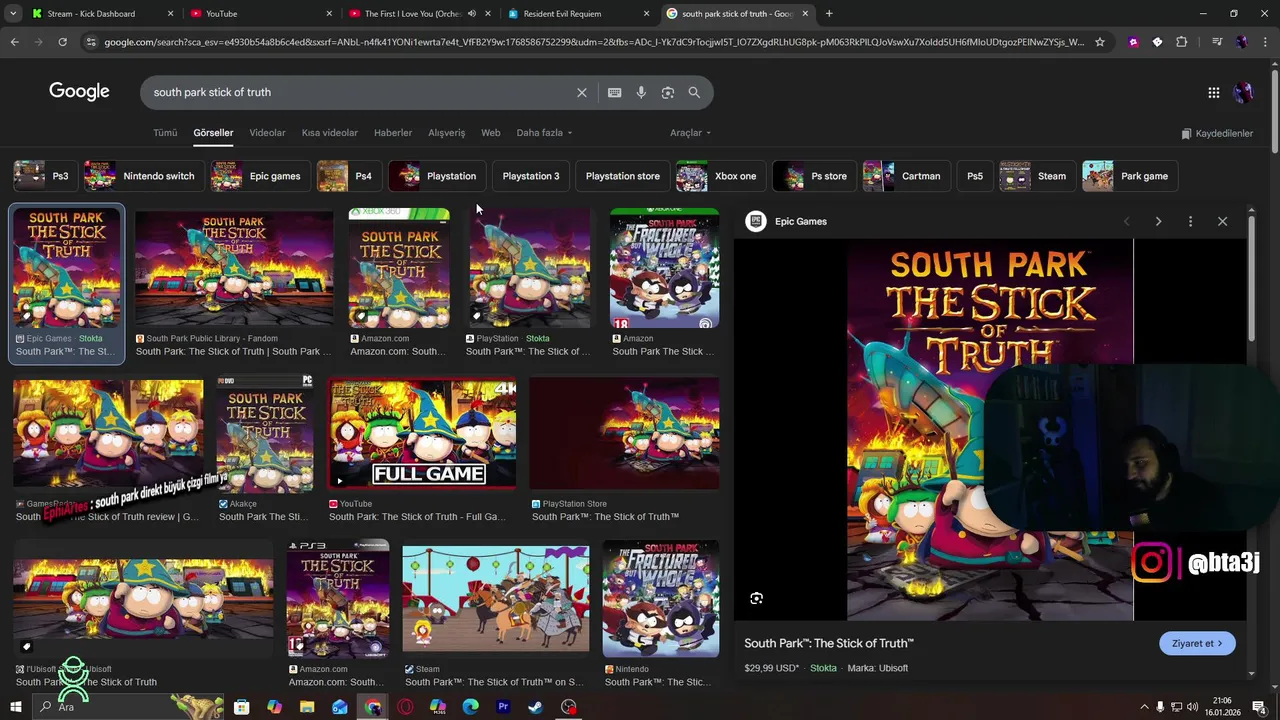
Task: Filter images by the Park game chip
Action: tap(1128, 176)
